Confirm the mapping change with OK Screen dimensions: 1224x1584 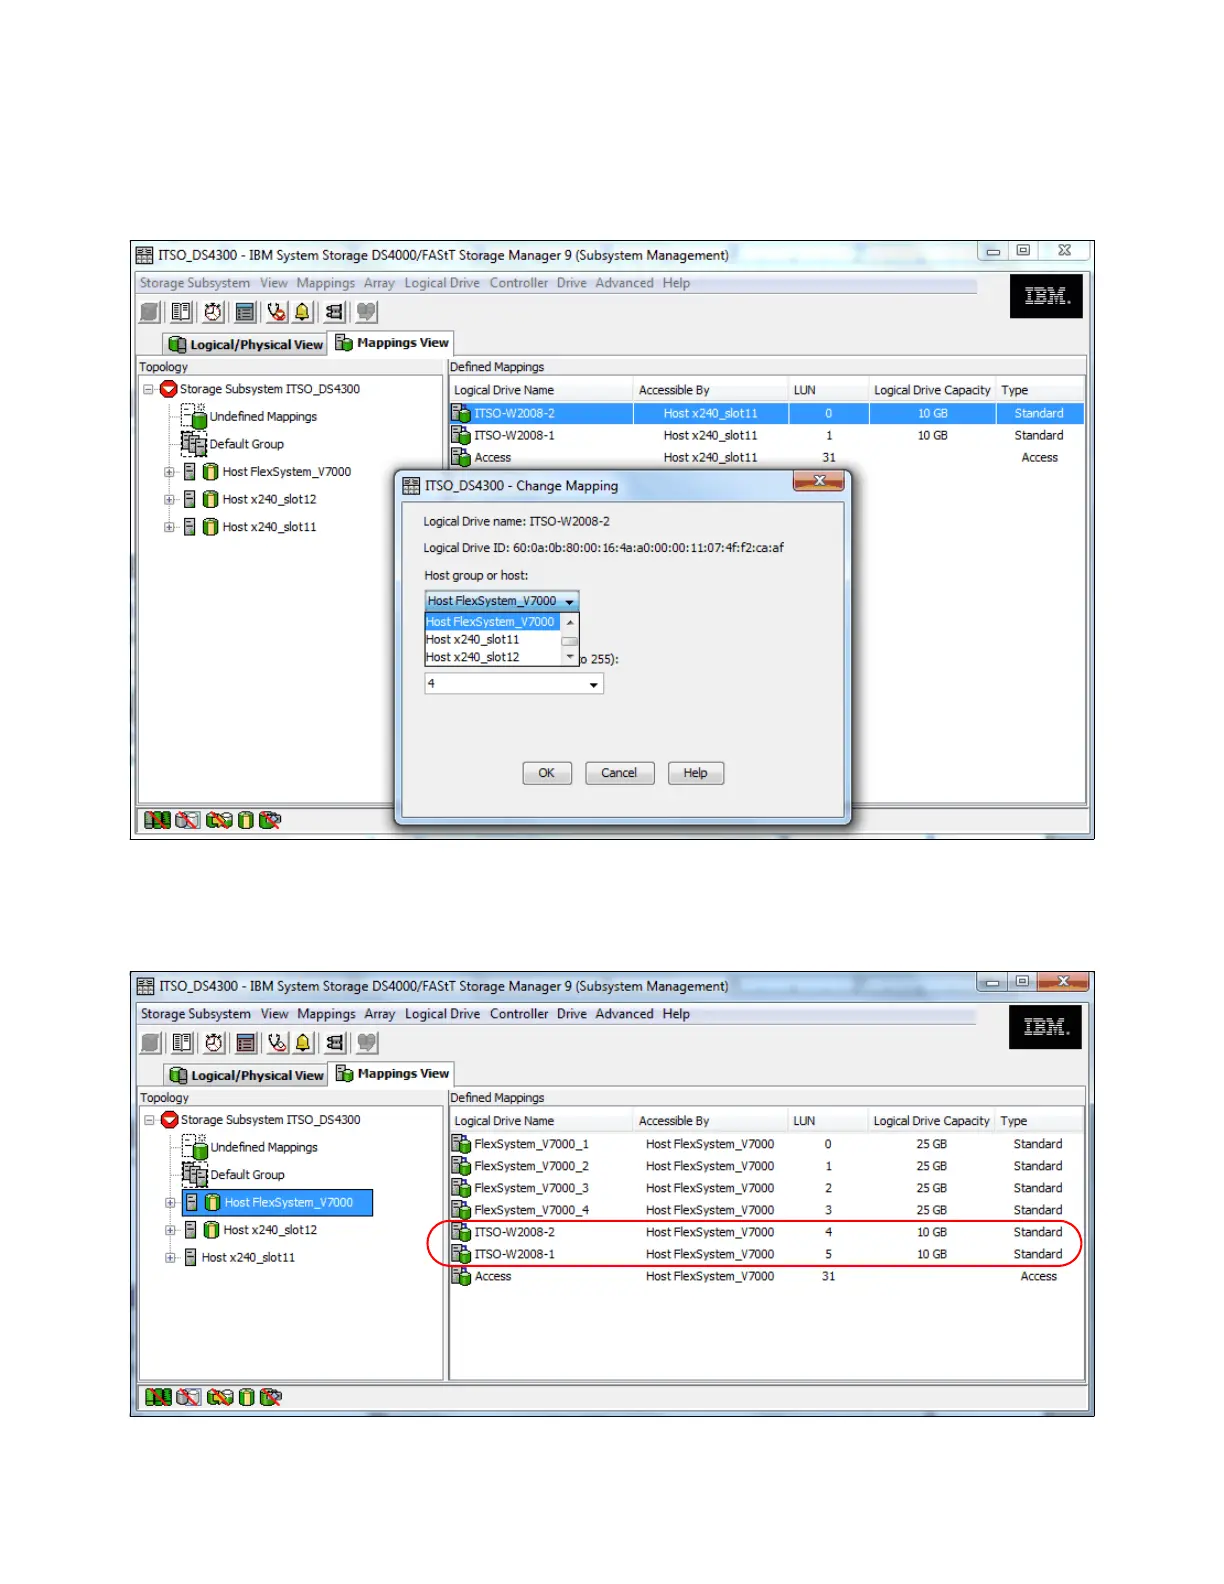coord(547,773)
